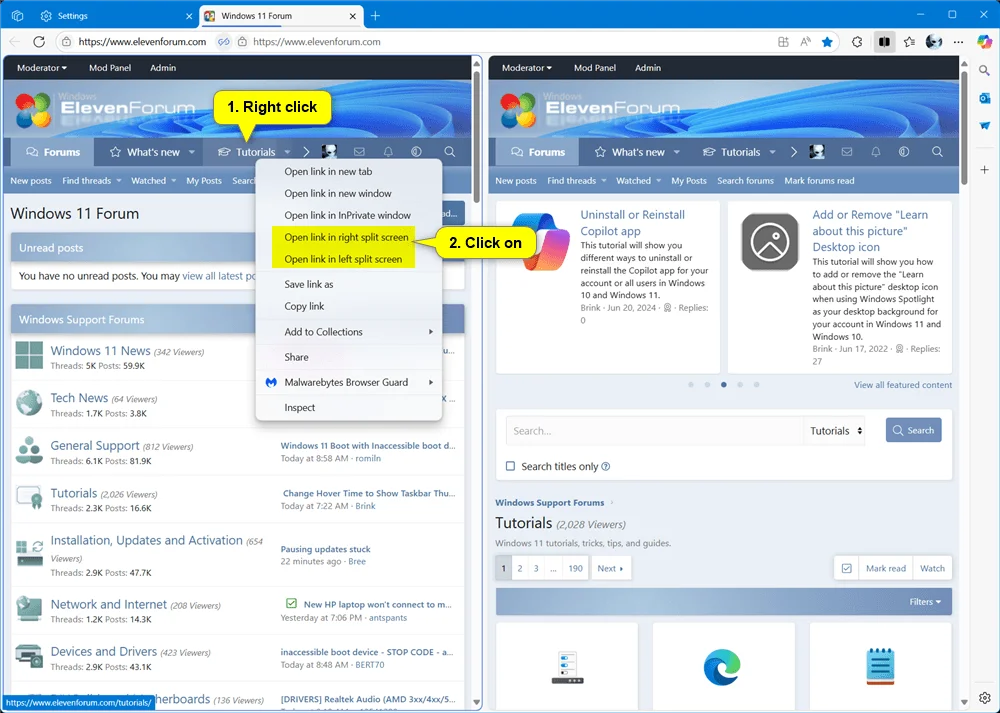Click Mark forums read in the right pane
The height and width of the screenshot is (713, 1000).
click(819, 181)
